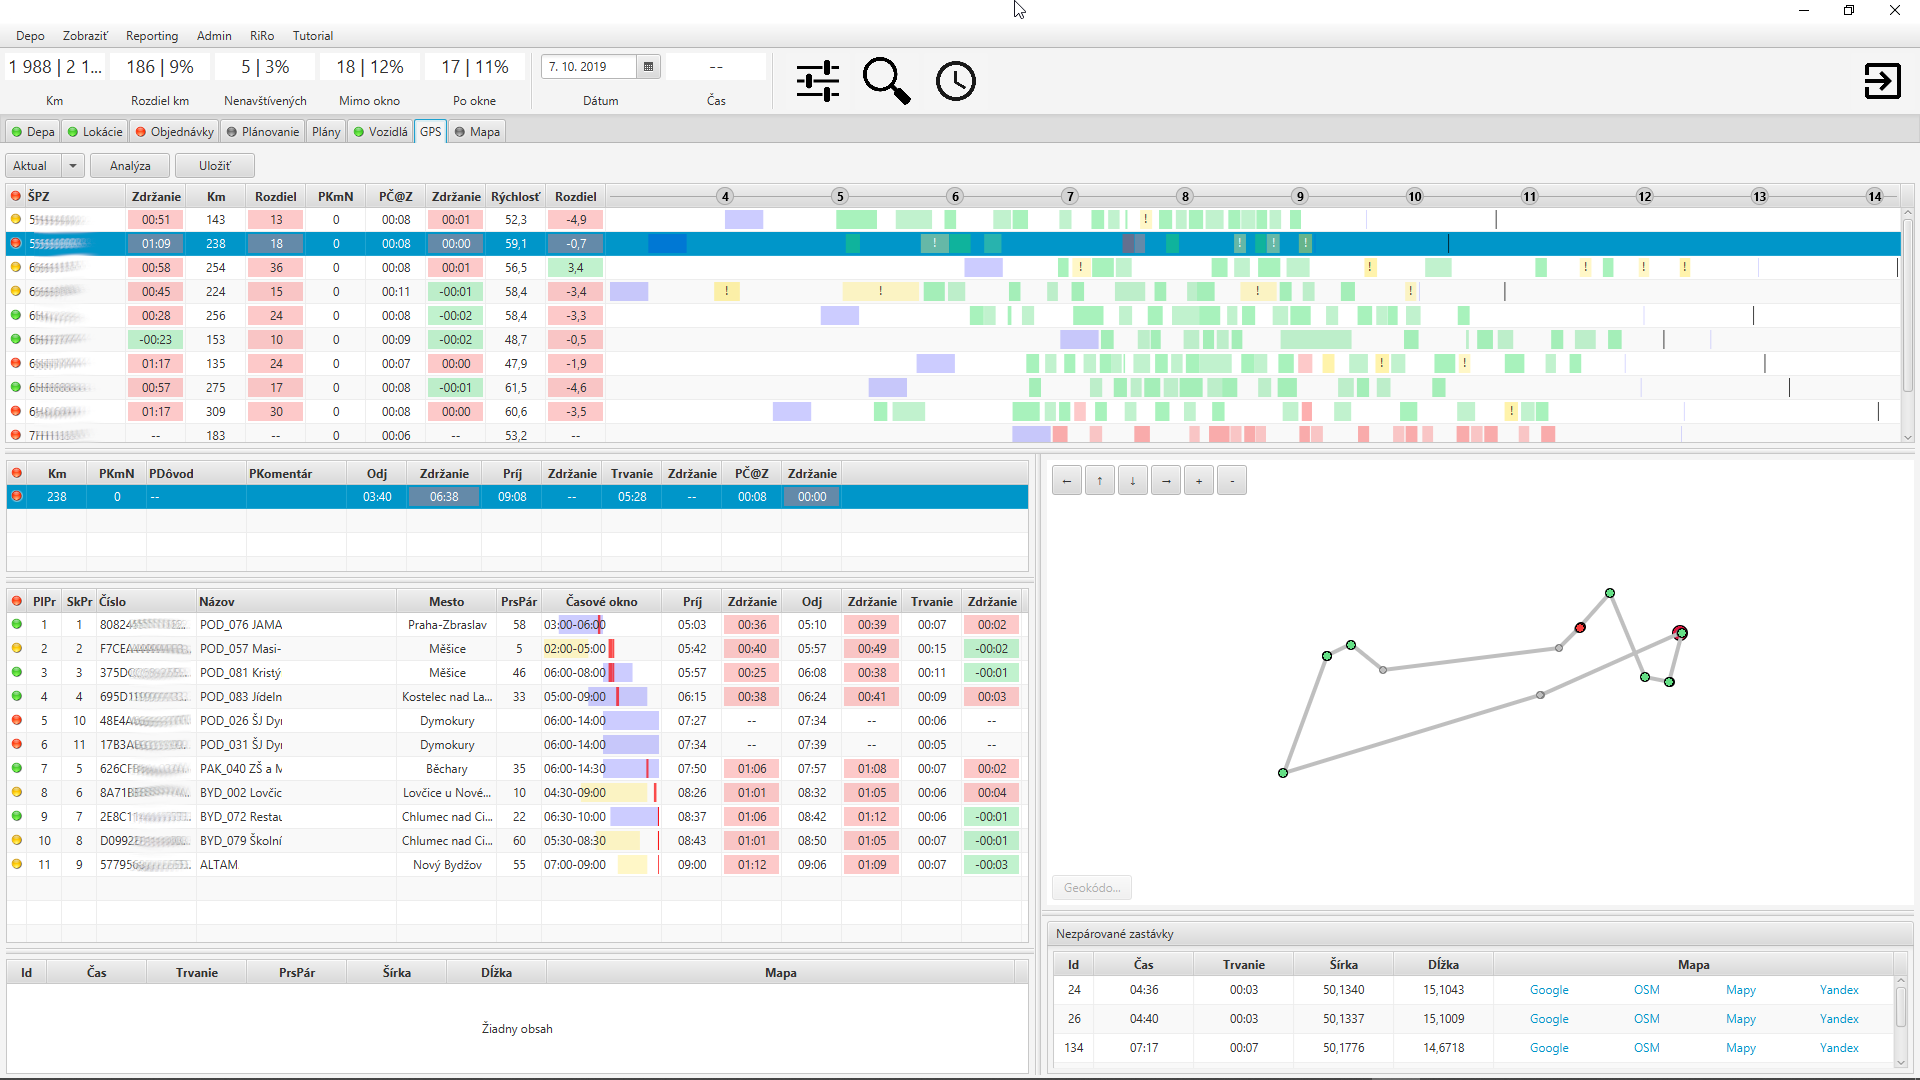Open the filter settings icon
The width and height of the screenshot is (1920, 1080).
click(818, 80)
